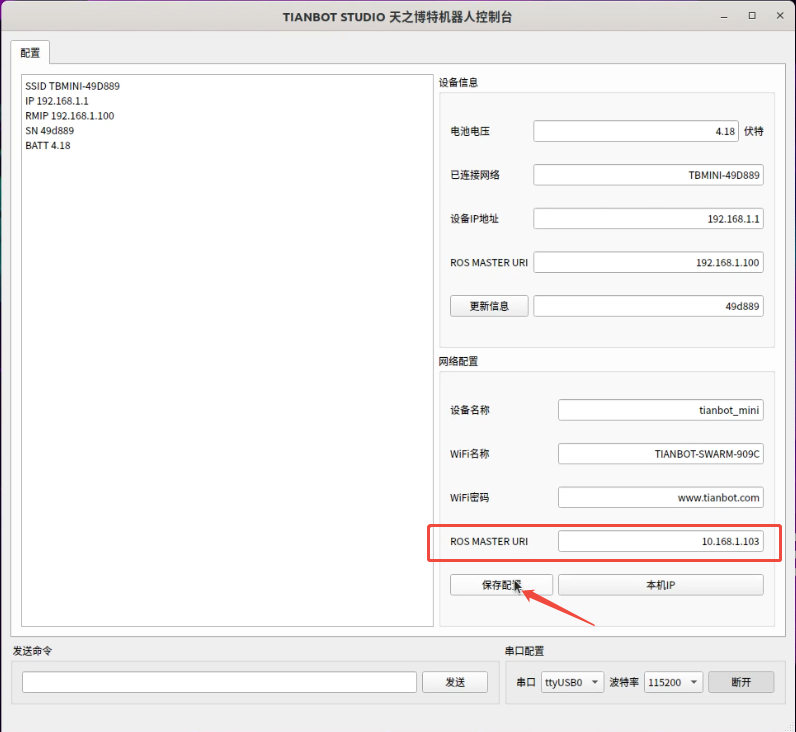Expand the 波特率 115200 dropdown
The image size is (796, 732).
pyautogui.click(x=673, y=682)
